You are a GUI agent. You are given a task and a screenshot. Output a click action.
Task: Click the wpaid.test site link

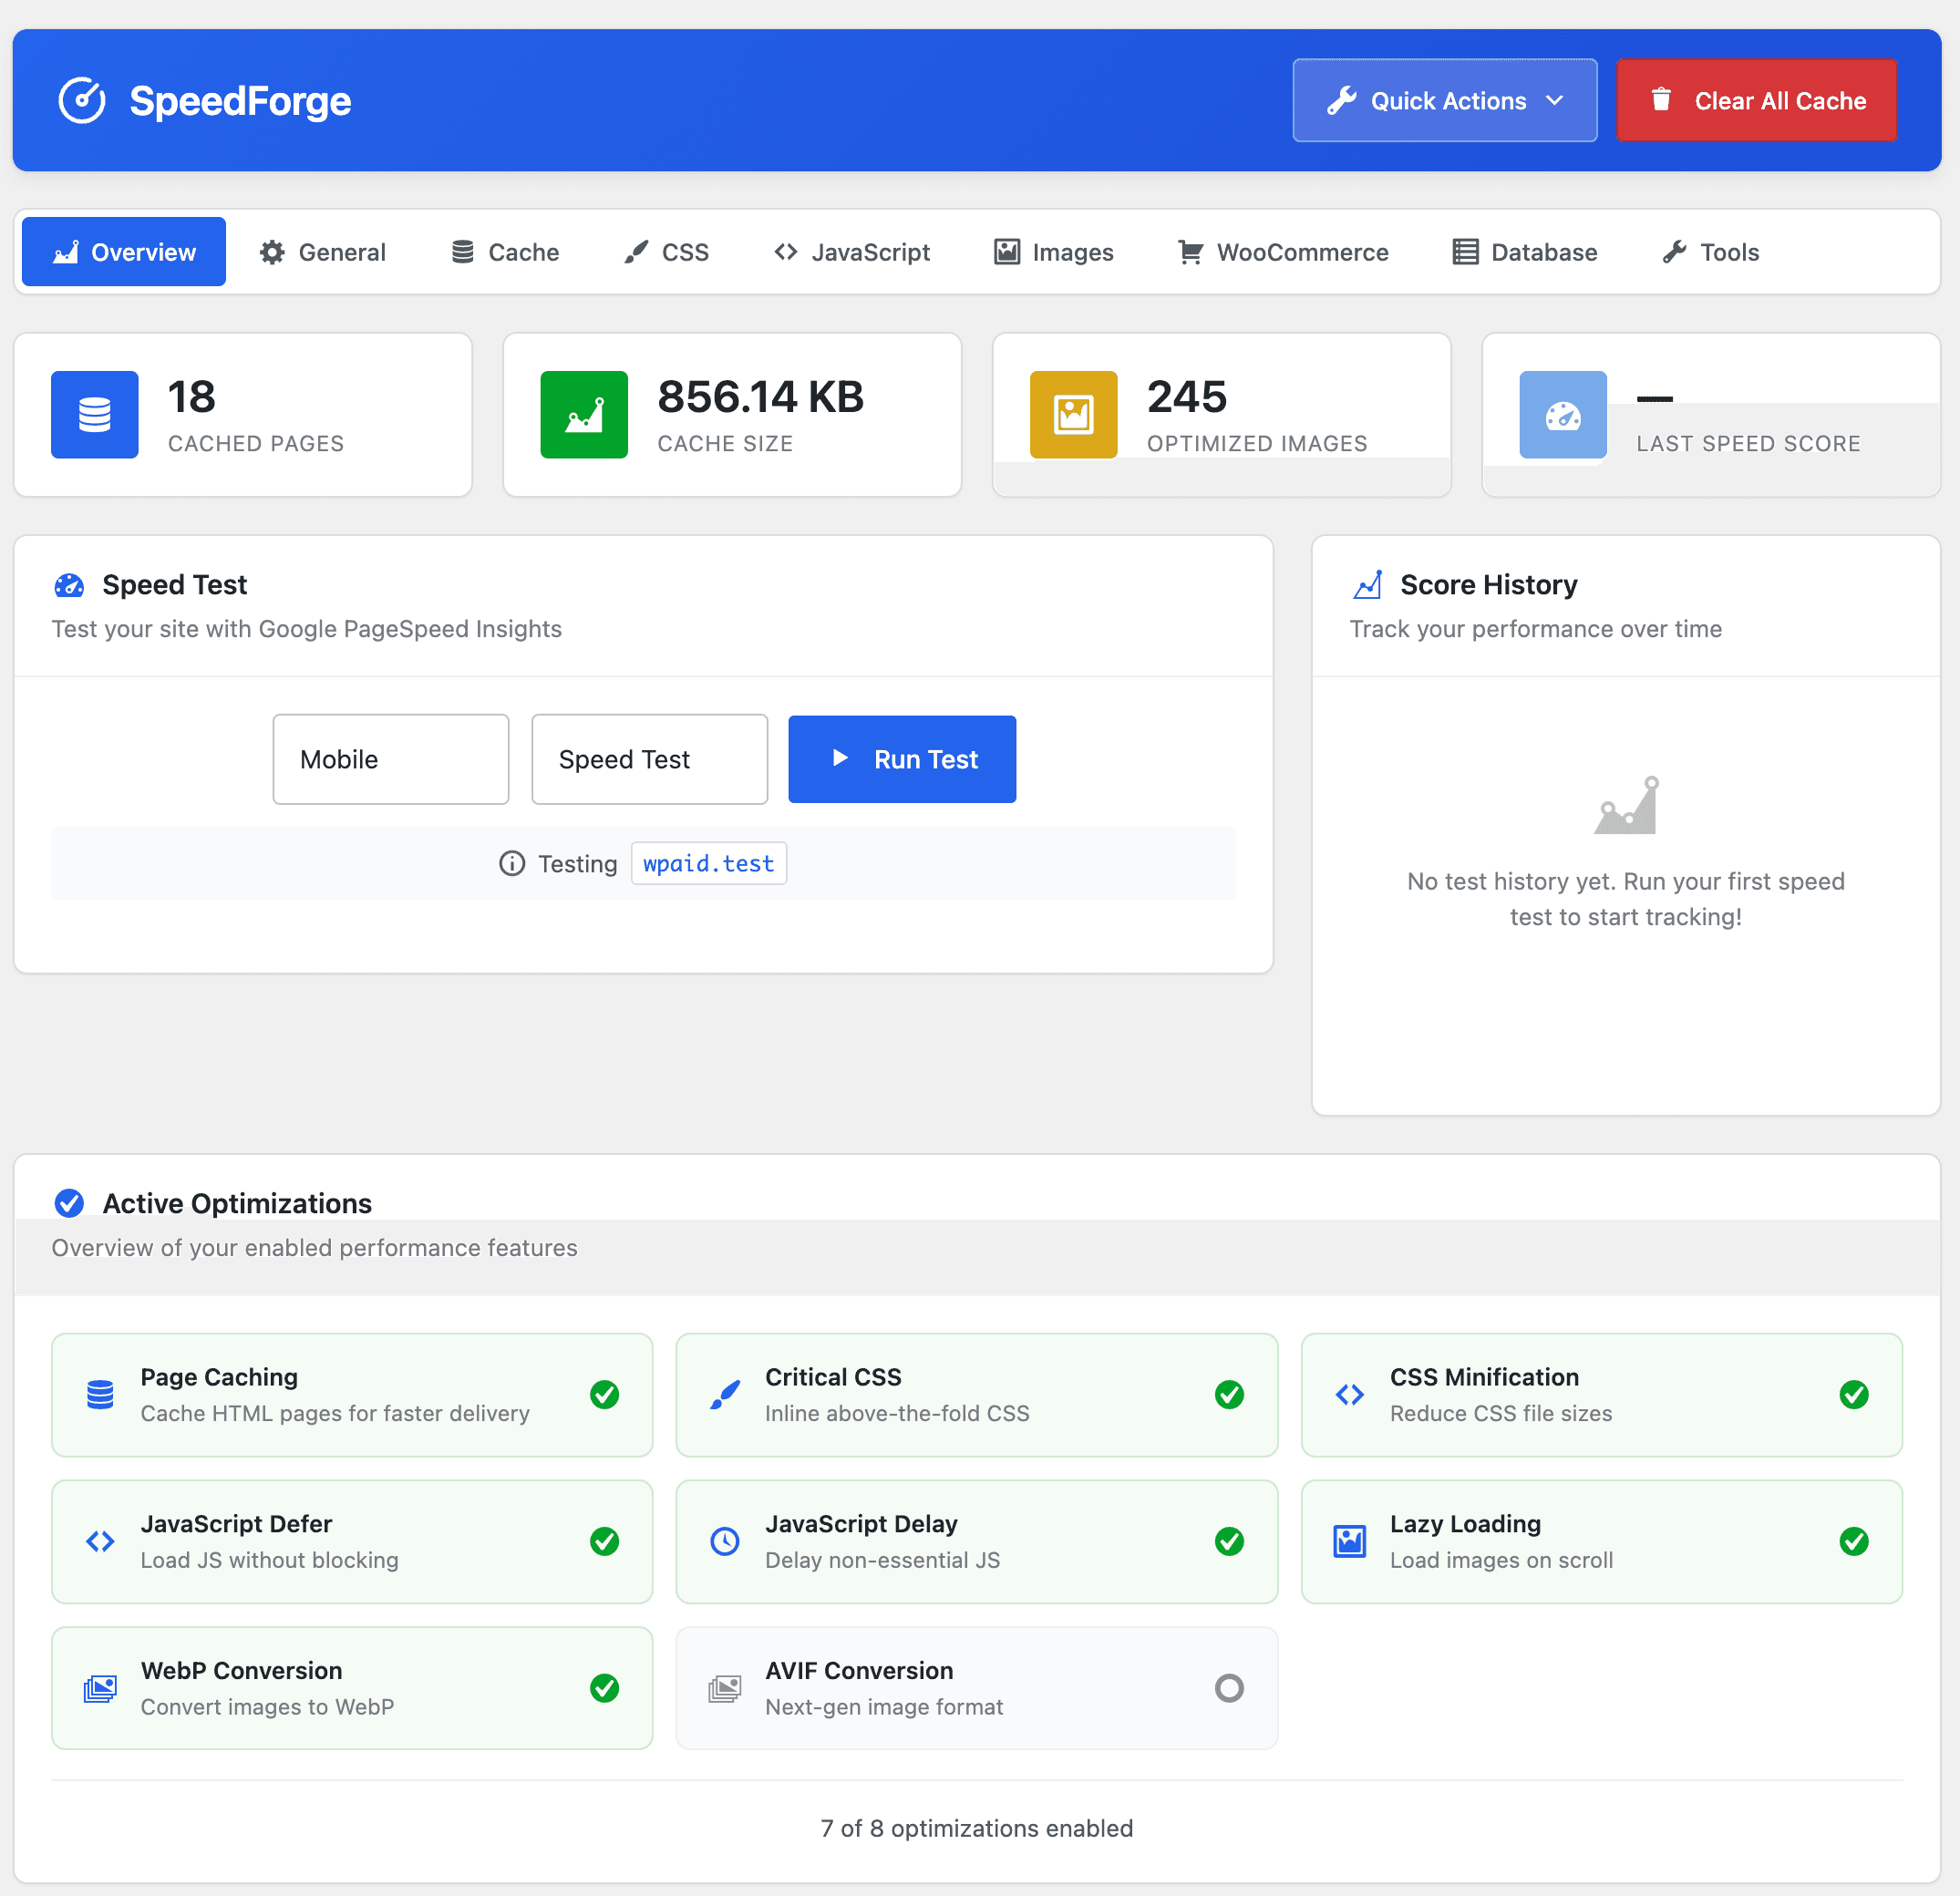(708, 863)
